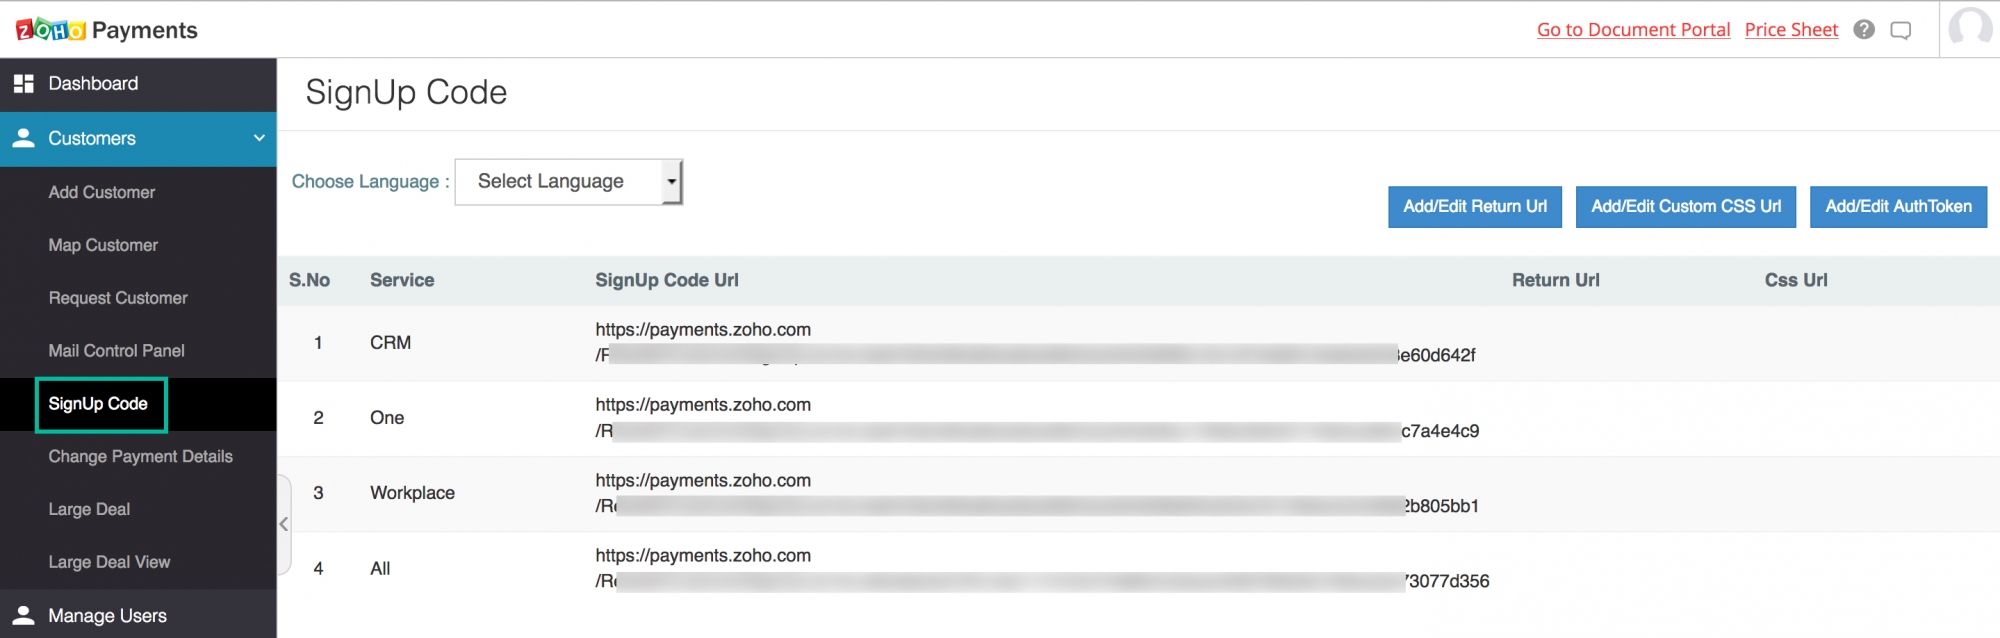Click the feedback chat bubble icon
Image resolution: width=2000 pixels, height=638 pixels.
click(1901, 30)
